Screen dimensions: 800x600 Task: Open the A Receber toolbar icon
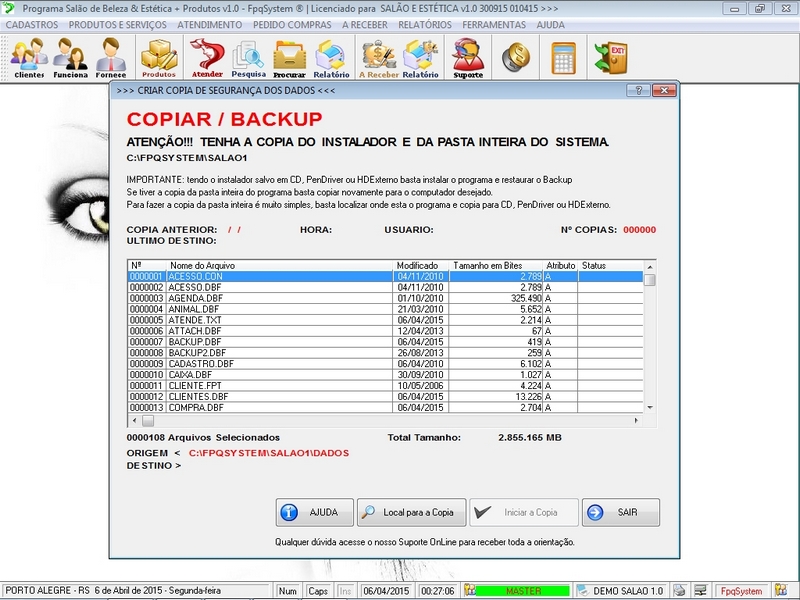[379, 57]
